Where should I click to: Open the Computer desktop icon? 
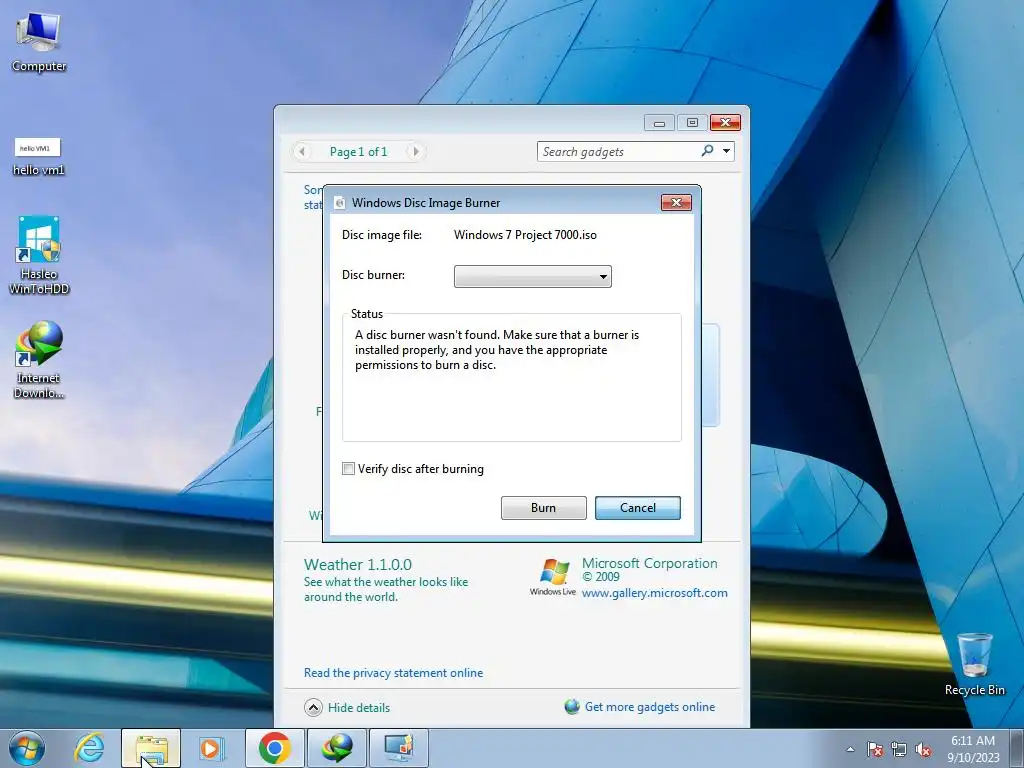point(39,41)
